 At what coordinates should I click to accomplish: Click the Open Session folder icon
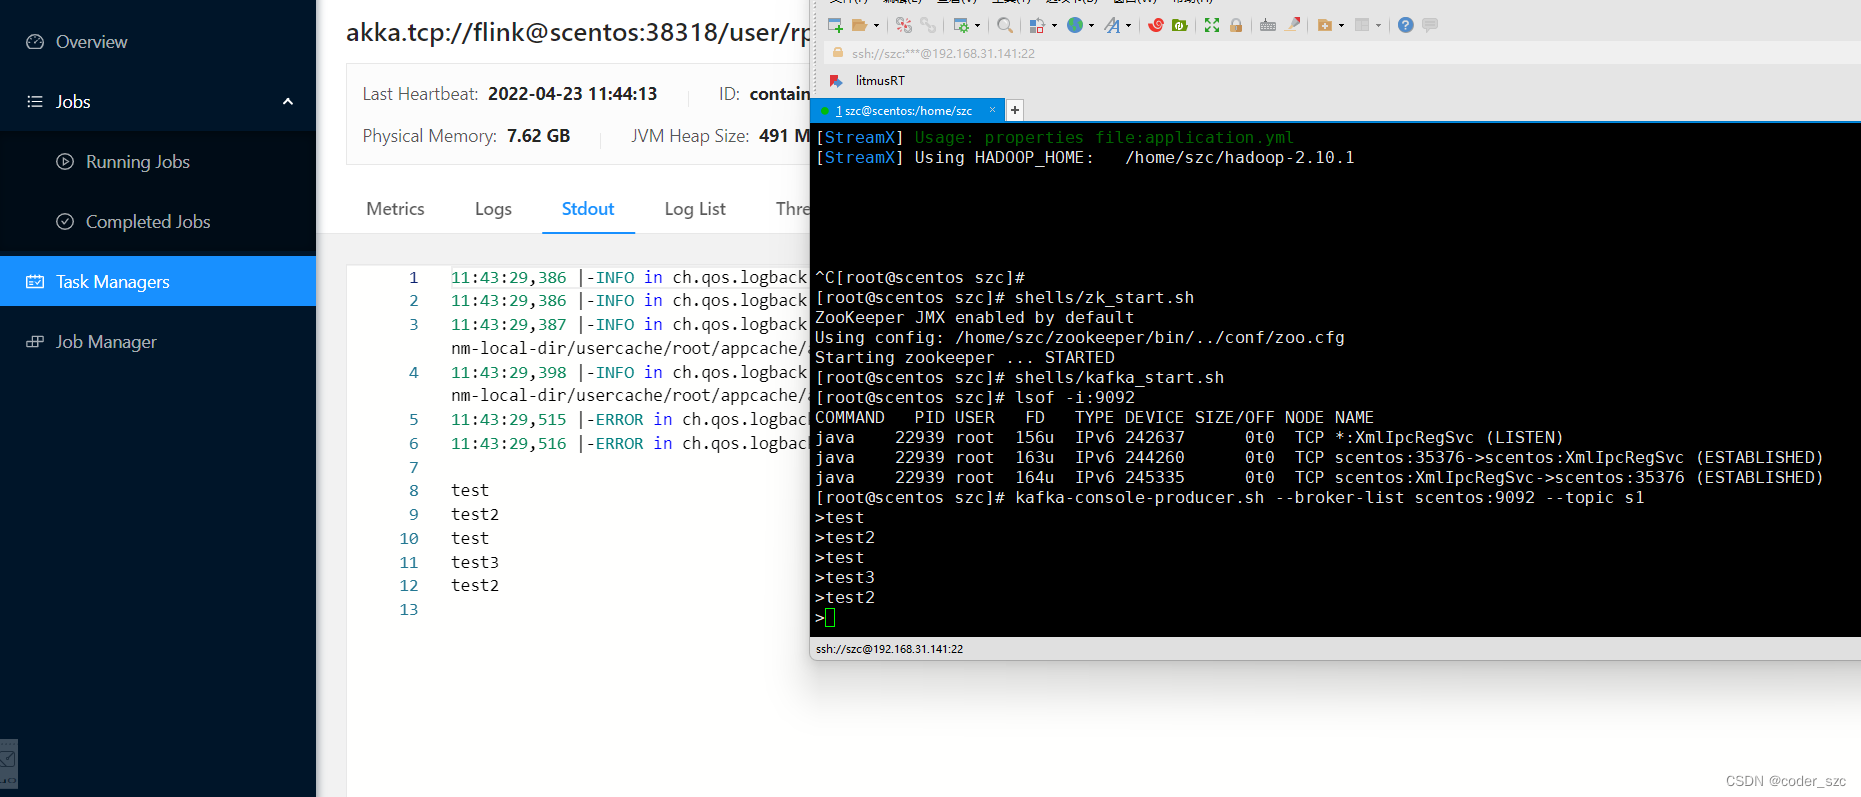point(859,25)
